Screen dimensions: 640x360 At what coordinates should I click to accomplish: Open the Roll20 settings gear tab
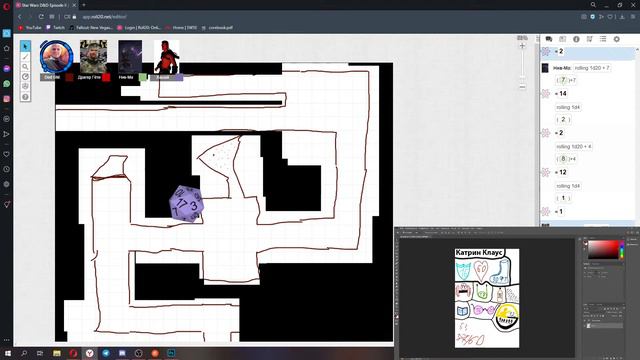coord(616,39)
